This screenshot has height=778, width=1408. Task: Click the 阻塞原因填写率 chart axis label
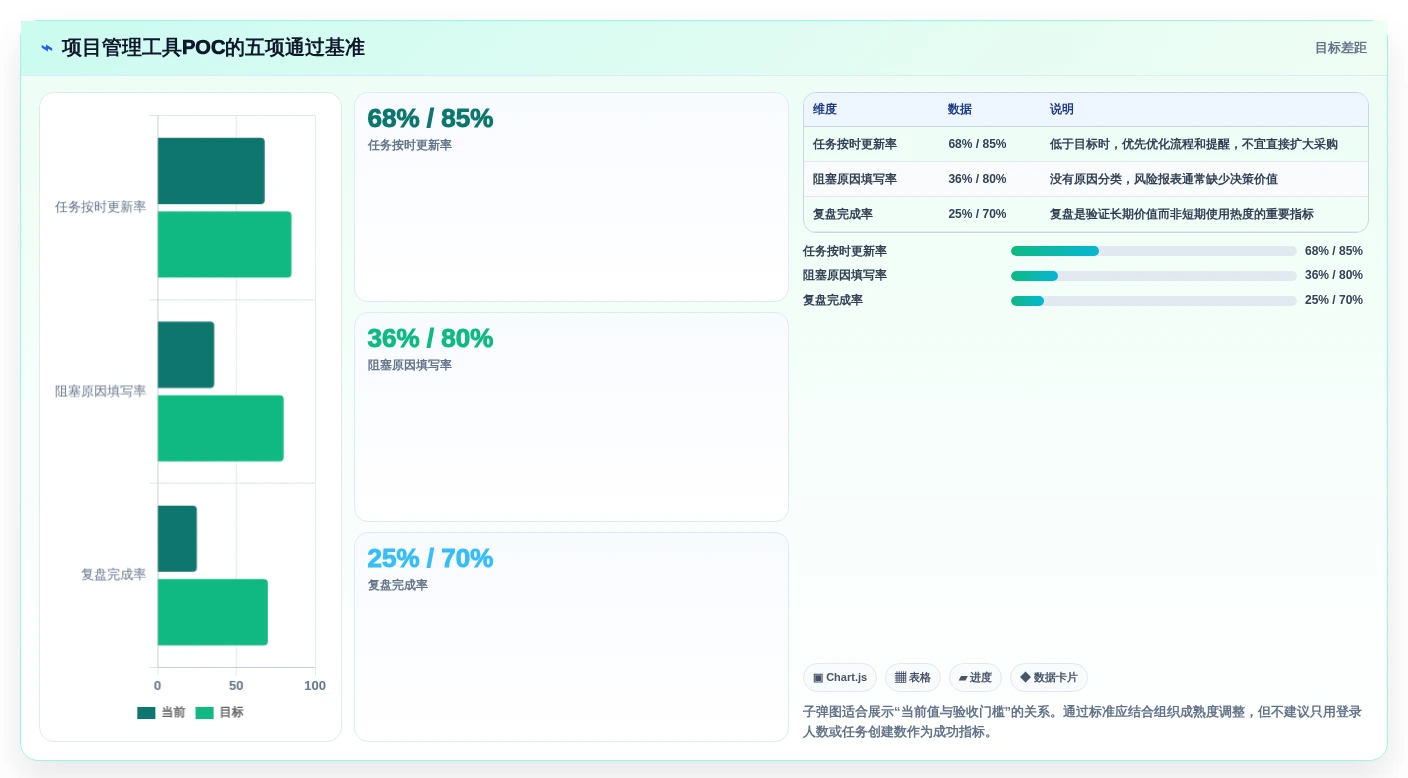click(x=100, y=391)
